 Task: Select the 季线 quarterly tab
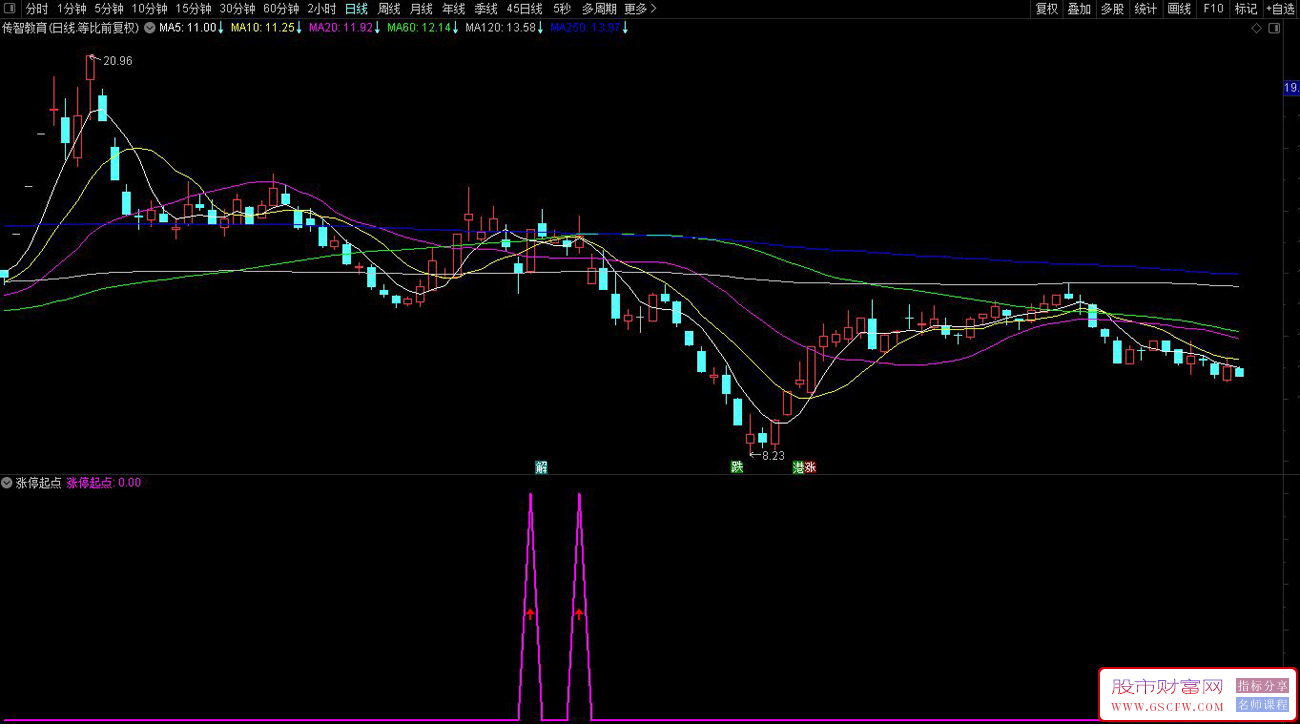pos(486,9)
